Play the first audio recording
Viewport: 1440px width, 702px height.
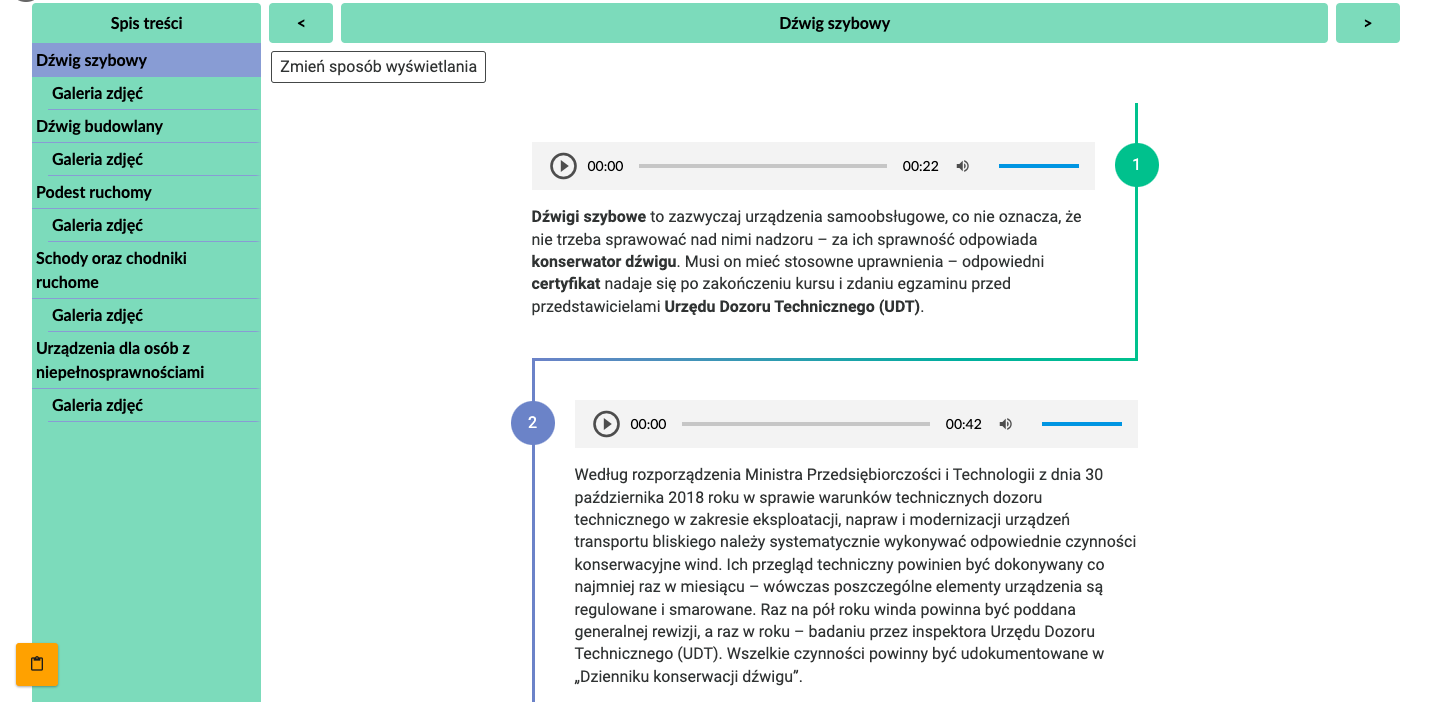tap(563, 166)
